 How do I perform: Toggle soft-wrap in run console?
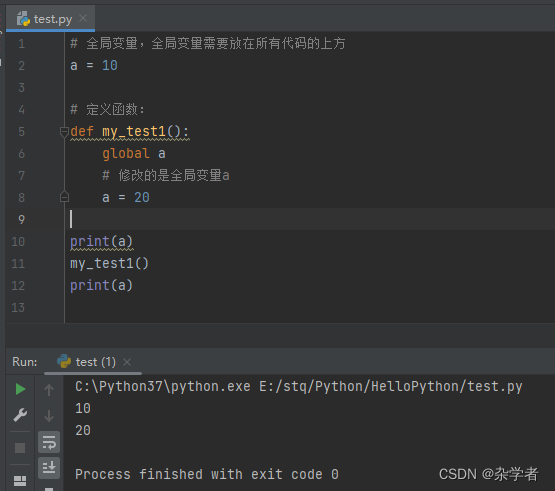(49, 442)
